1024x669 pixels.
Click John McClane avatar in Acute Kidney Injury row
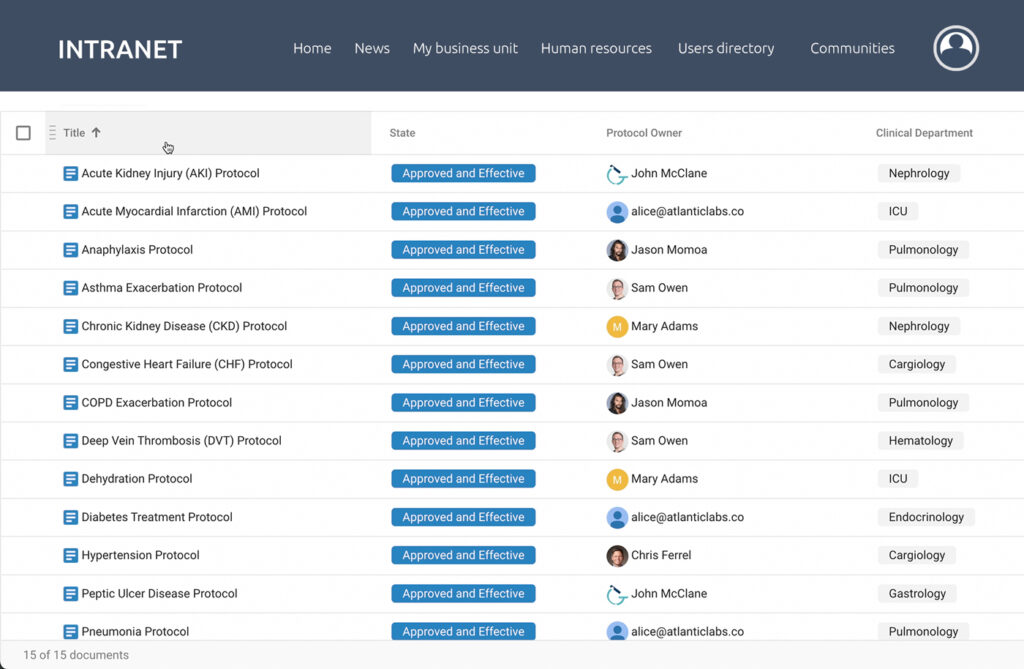(x=616, y=174)
